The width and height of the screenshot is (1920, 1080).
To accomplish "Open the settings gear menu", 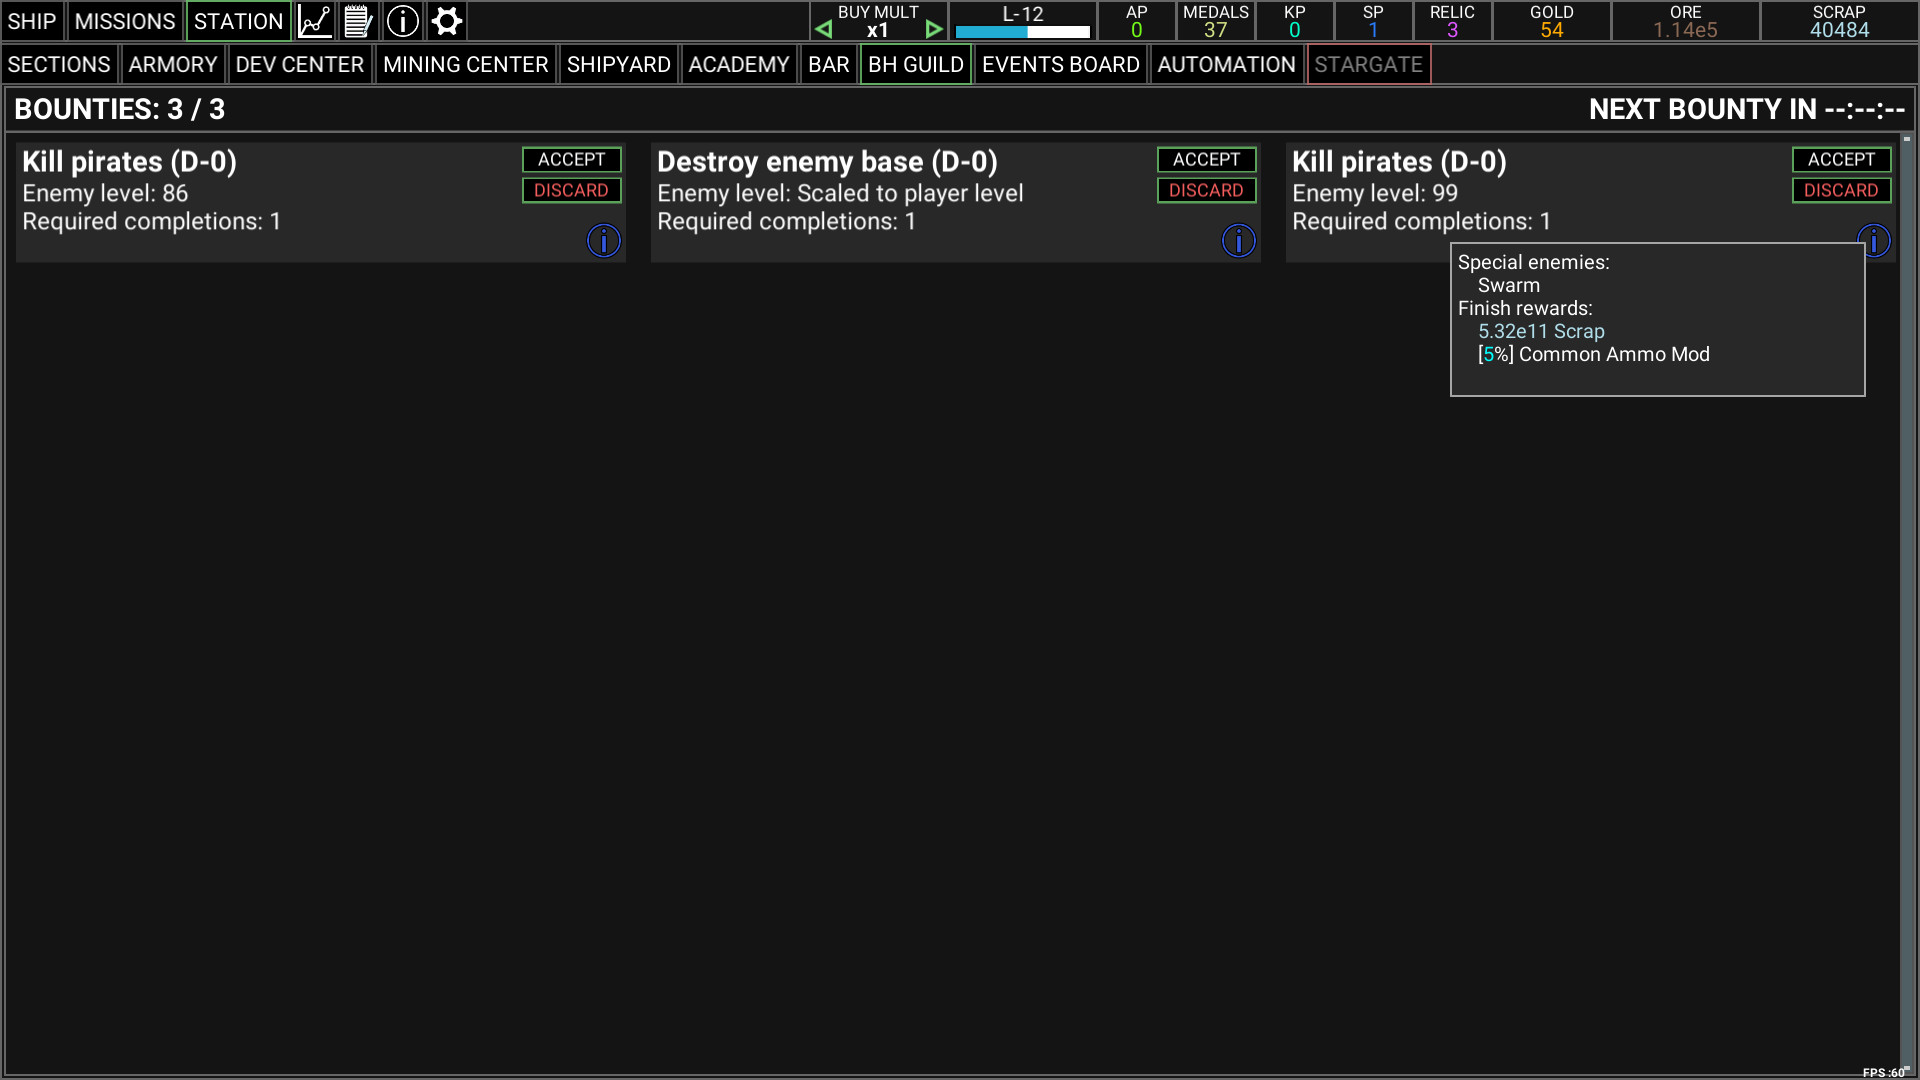I will click(446, 20).
